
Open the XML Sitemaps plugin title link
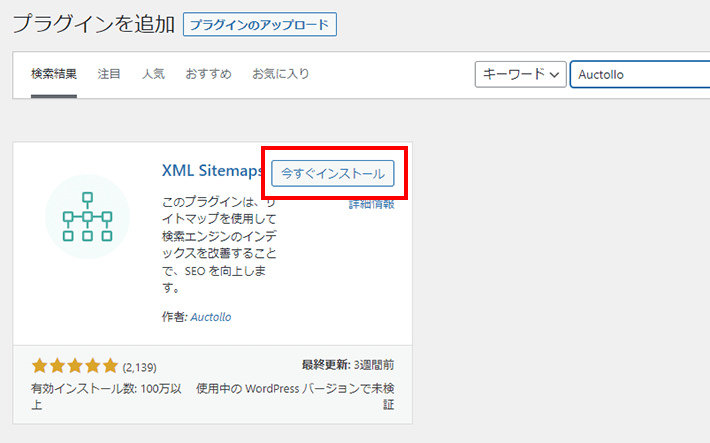click(212, 171)
